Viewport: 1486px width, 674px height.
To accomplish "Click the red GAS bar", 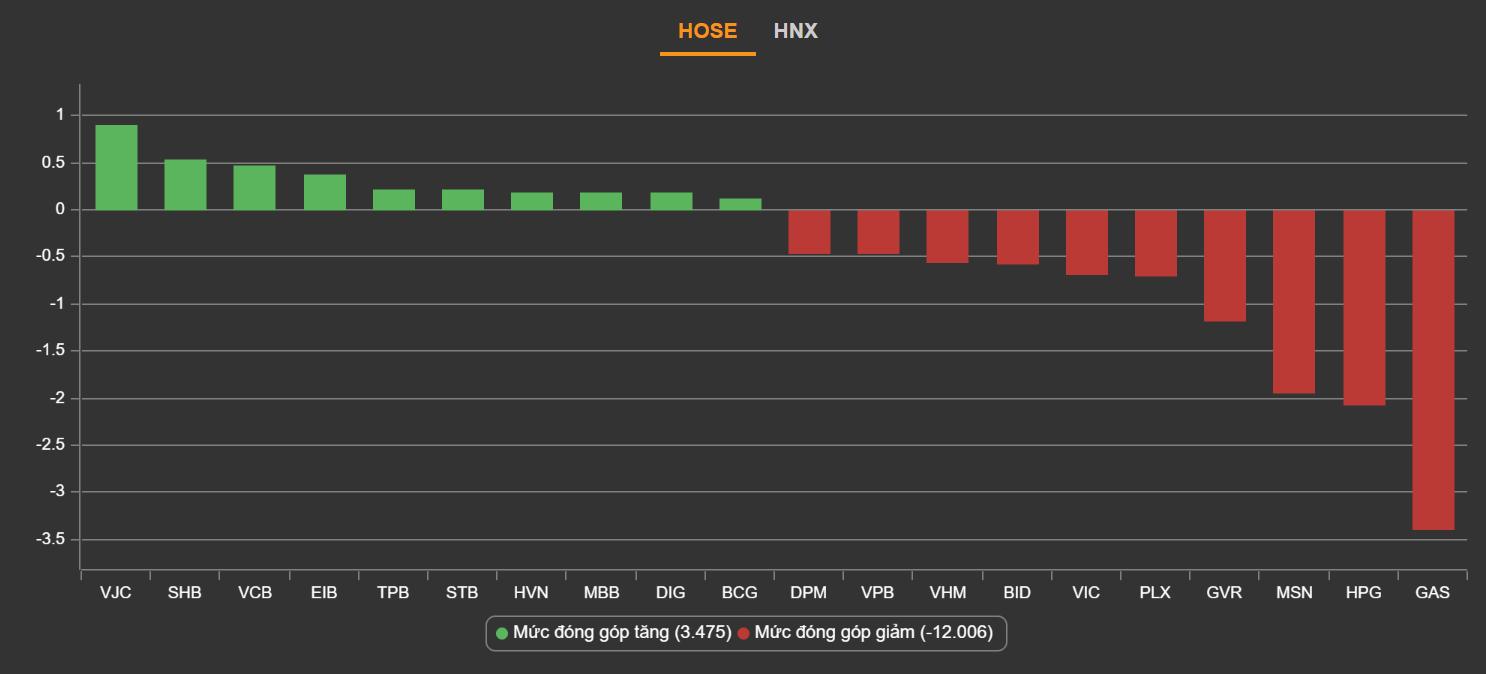I will 1433,370.
